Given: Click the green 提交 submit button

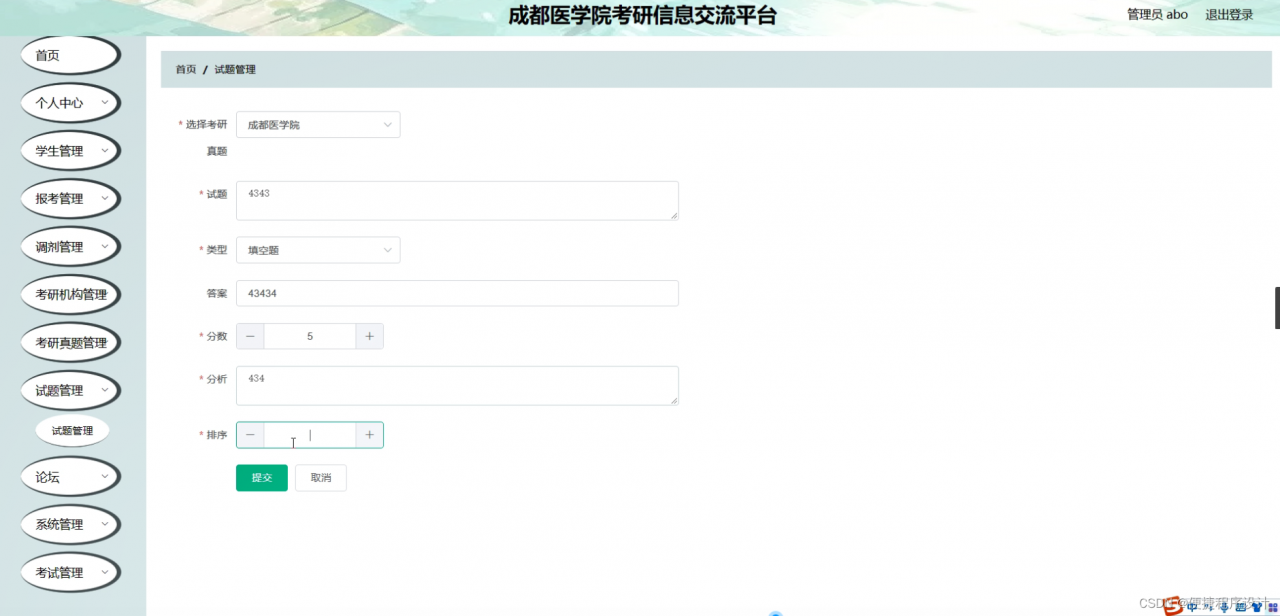Looking at the screenshot, I should tap(261, 477).
